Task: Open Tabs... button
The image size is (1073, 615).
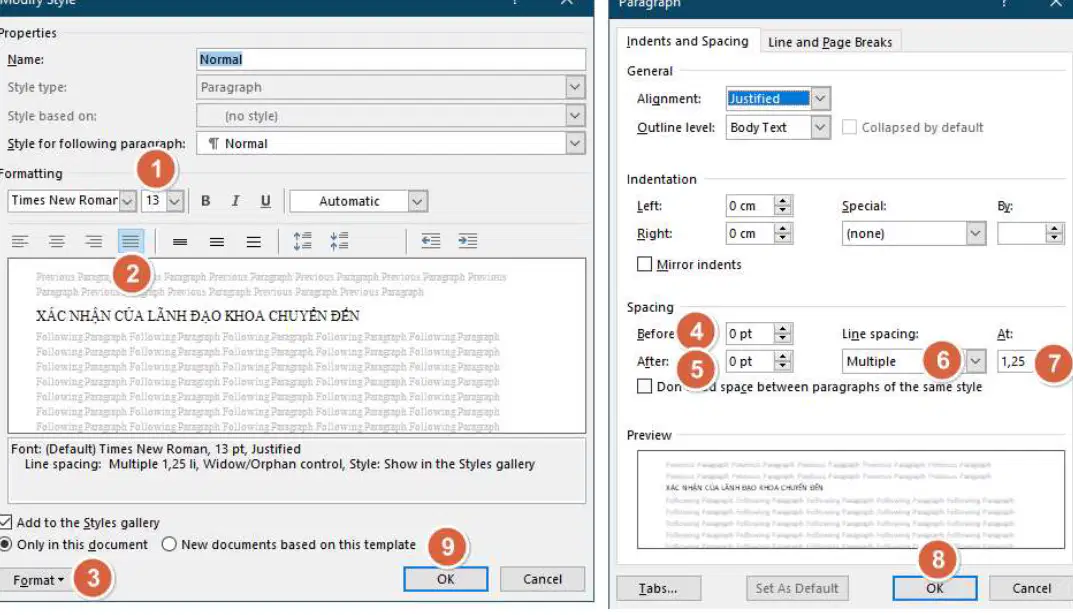Action: pos(658,588)
